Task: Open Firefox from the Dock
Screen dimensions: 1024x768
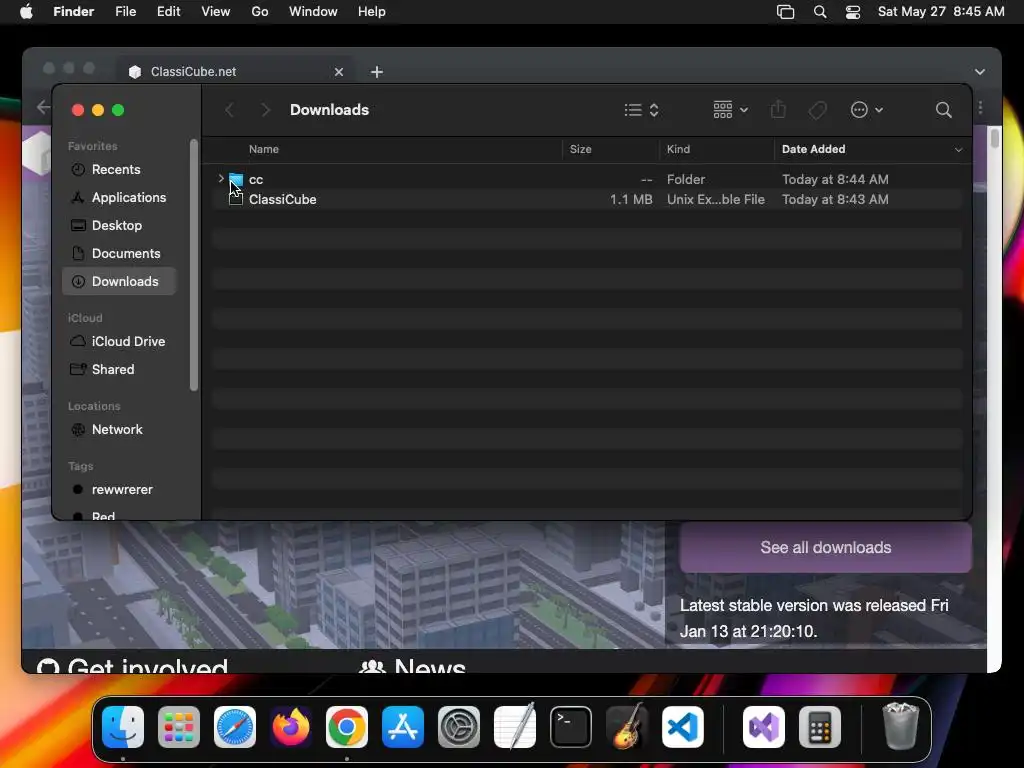Action: (291, 727)
